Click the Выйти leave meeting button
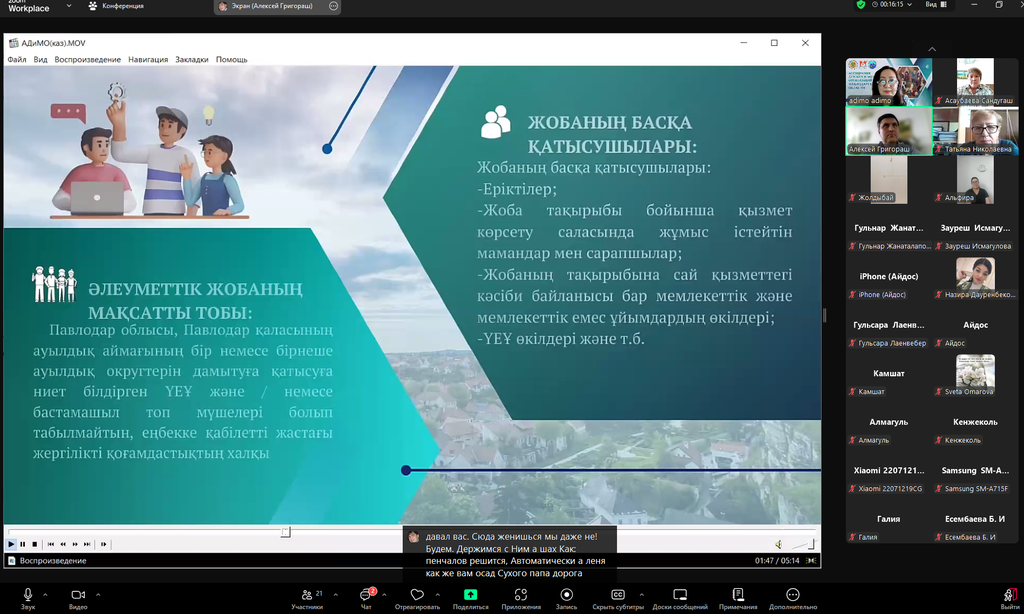This screenshot has width=1024, height=614. coord(1010,596)
